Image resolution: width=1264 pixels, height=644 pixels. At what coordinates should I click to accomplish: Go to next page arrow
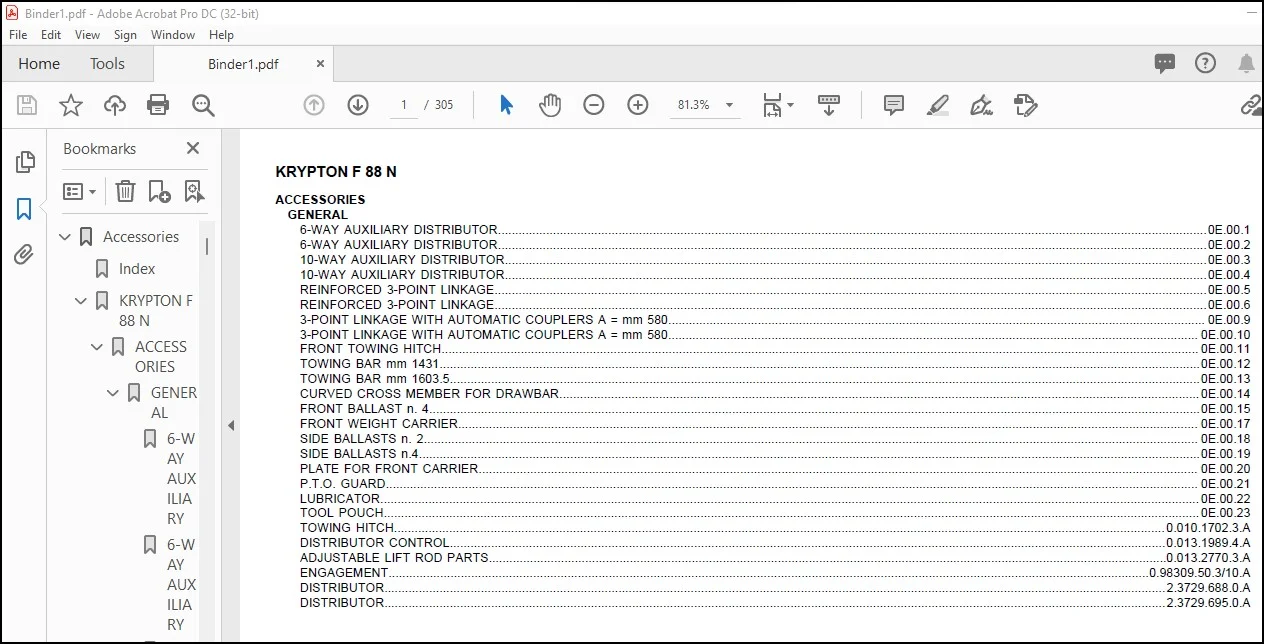[x=358, y=105]
